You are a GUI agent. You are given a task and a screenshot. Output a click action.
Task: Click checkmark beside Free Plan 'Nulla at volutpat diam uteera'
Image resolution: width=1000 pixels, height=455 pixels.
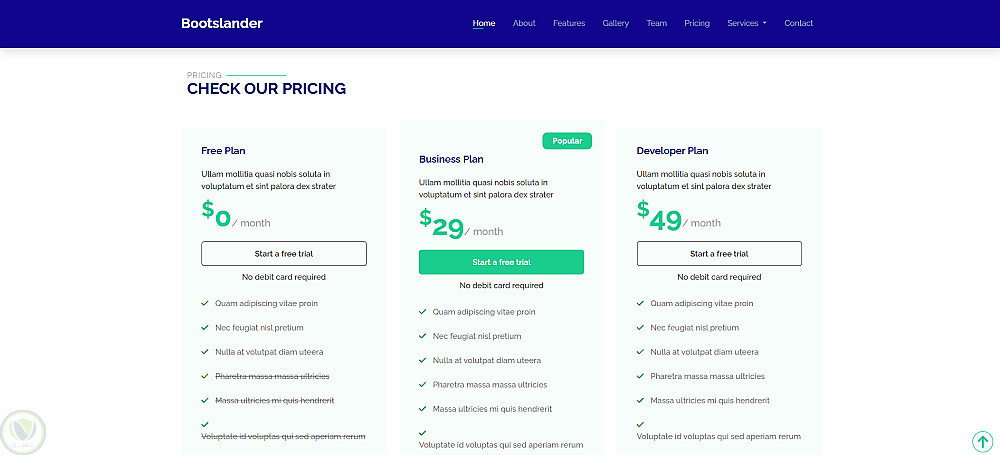(204, 352)
